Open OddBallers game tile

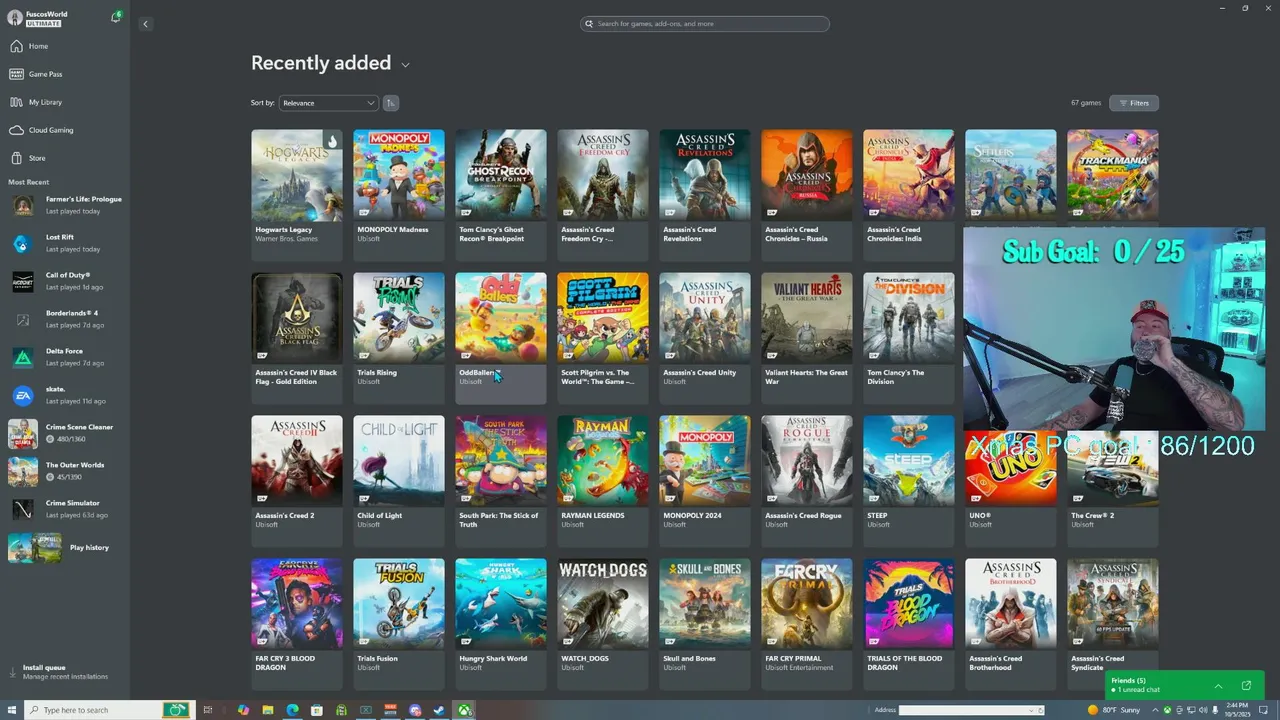tap(501, 338)
